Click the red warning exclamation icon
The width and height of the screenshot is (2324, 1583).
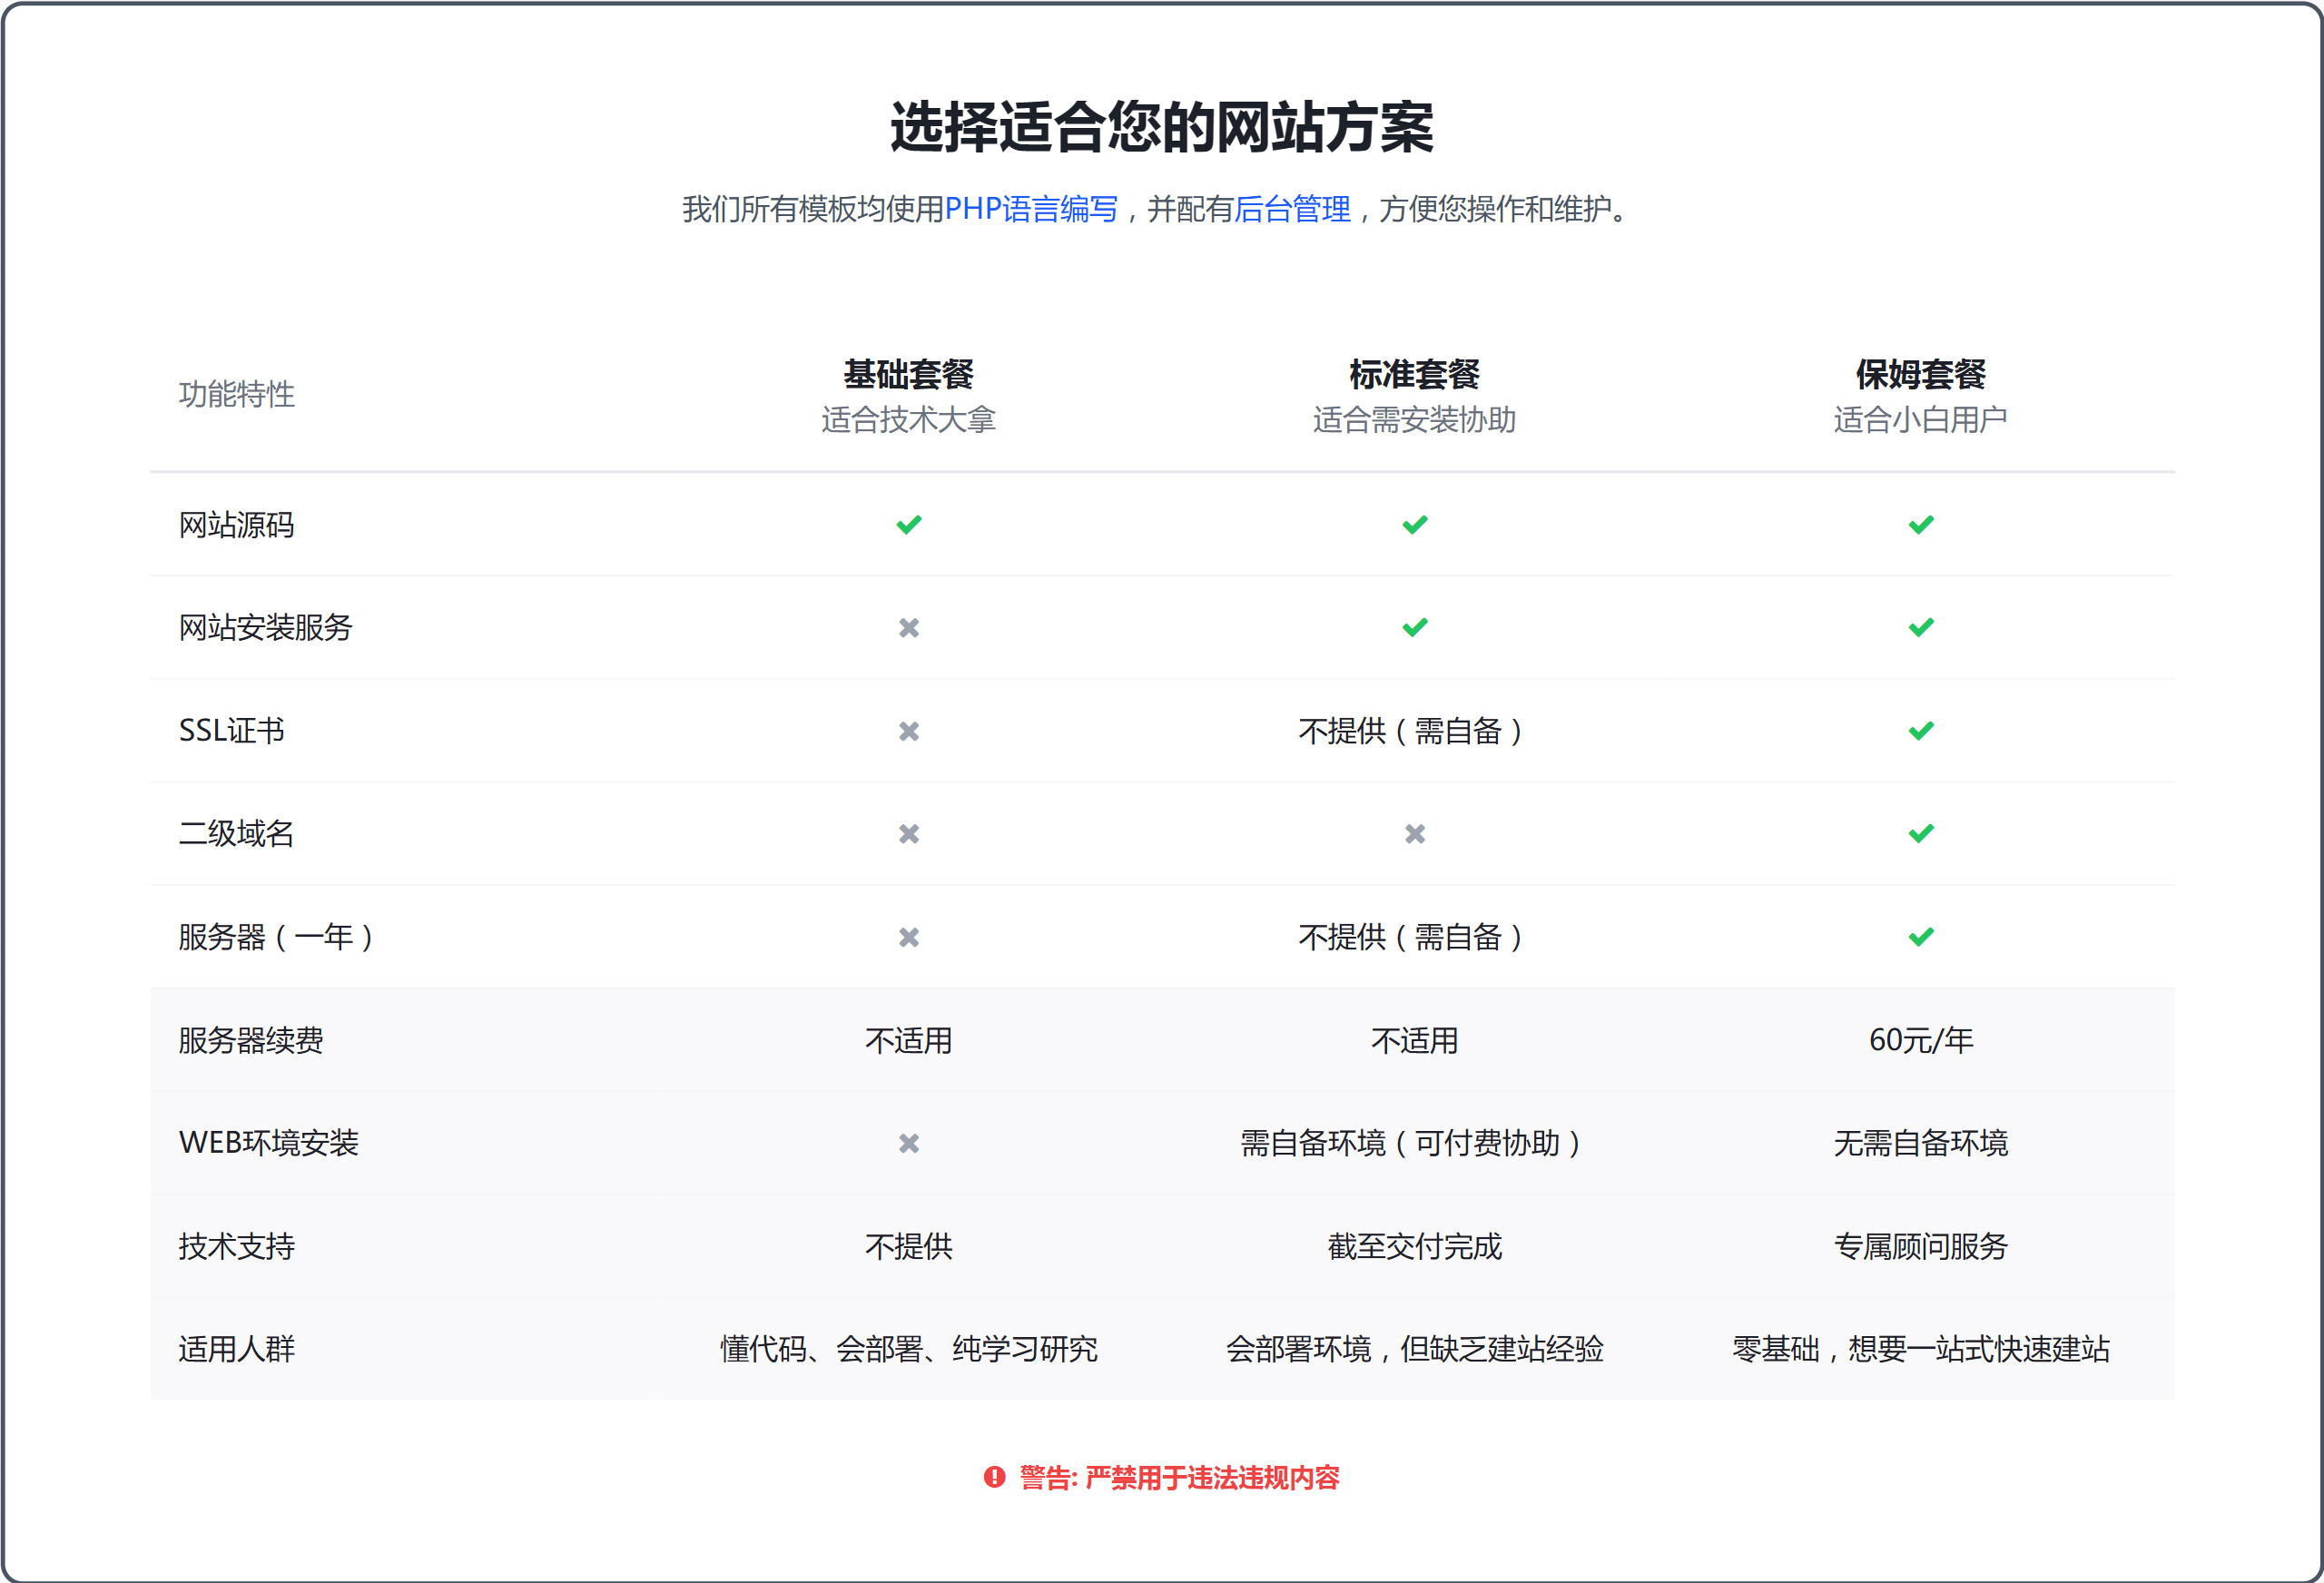(x=993, y=1476)
